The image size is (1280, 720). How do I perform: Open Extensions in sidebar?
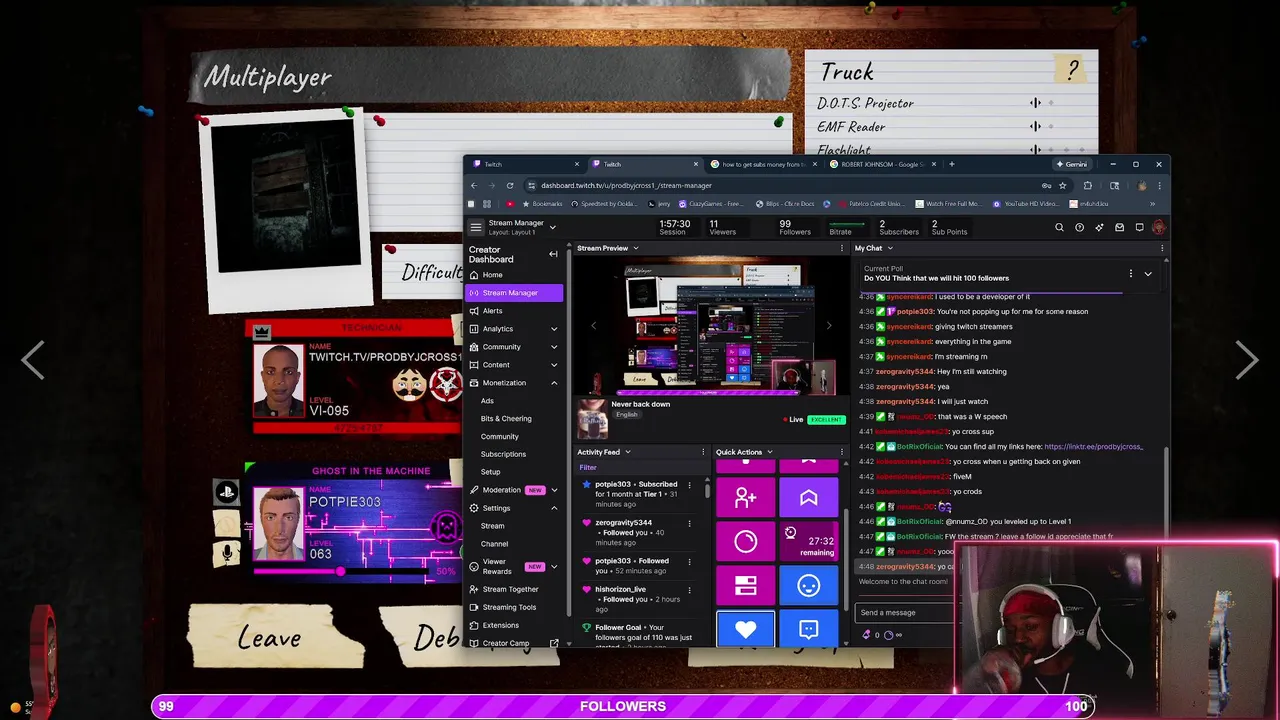(x=513, y=625)
